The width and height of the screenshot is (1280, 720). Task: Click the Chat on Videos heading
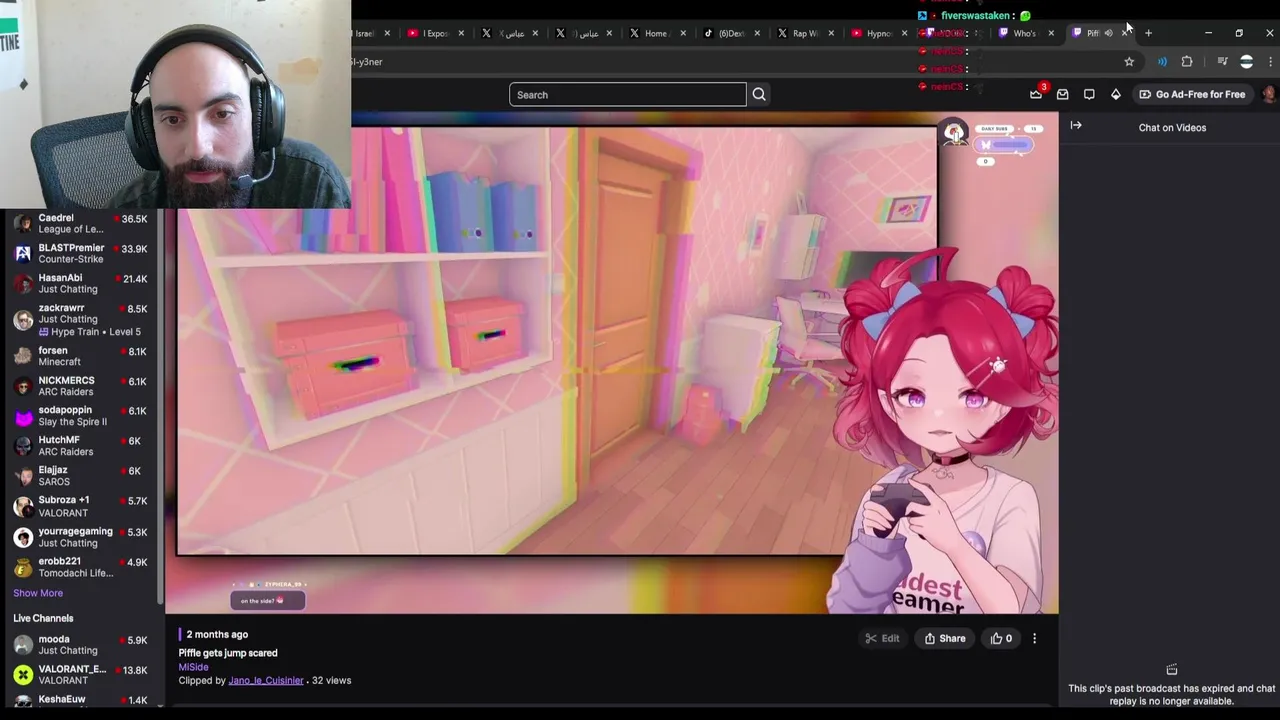click(1172, 128)
